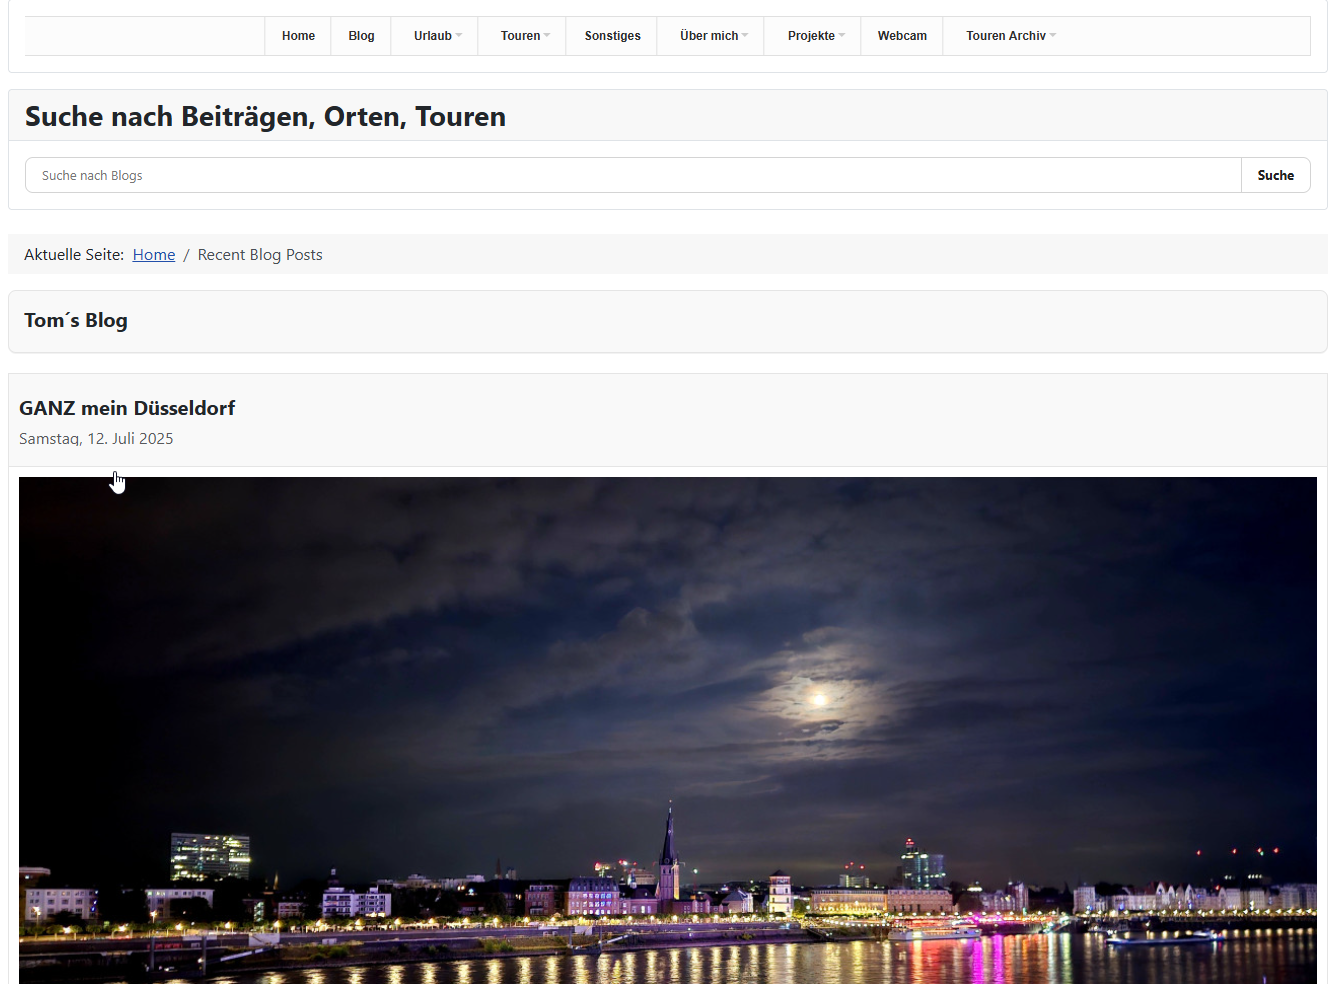Click the 'Suche nach Beiträgen, Orten, Touren' heading
Screen dimensions: 1332x984
click(x=265, y=117)
